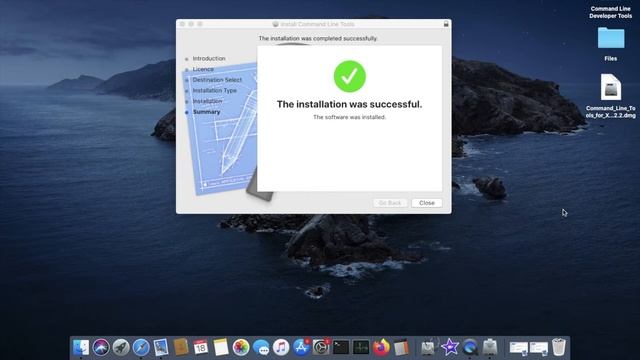The image size is (640, 360).
Task: Click the 'Files' folder name label
Action: click(611, 58)
